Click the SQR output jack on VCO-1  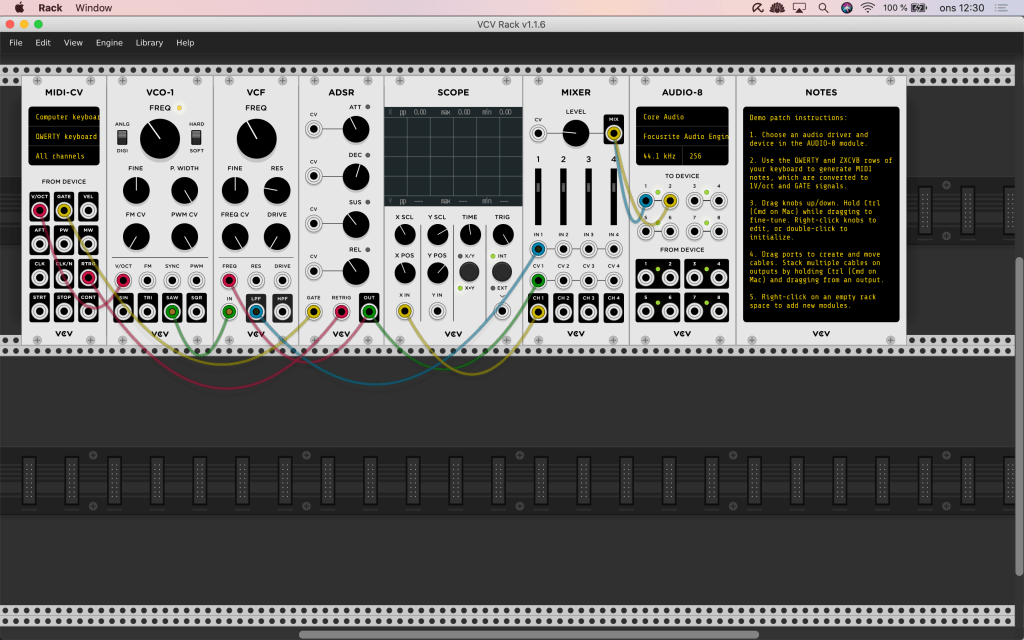(x=197, y=312)
